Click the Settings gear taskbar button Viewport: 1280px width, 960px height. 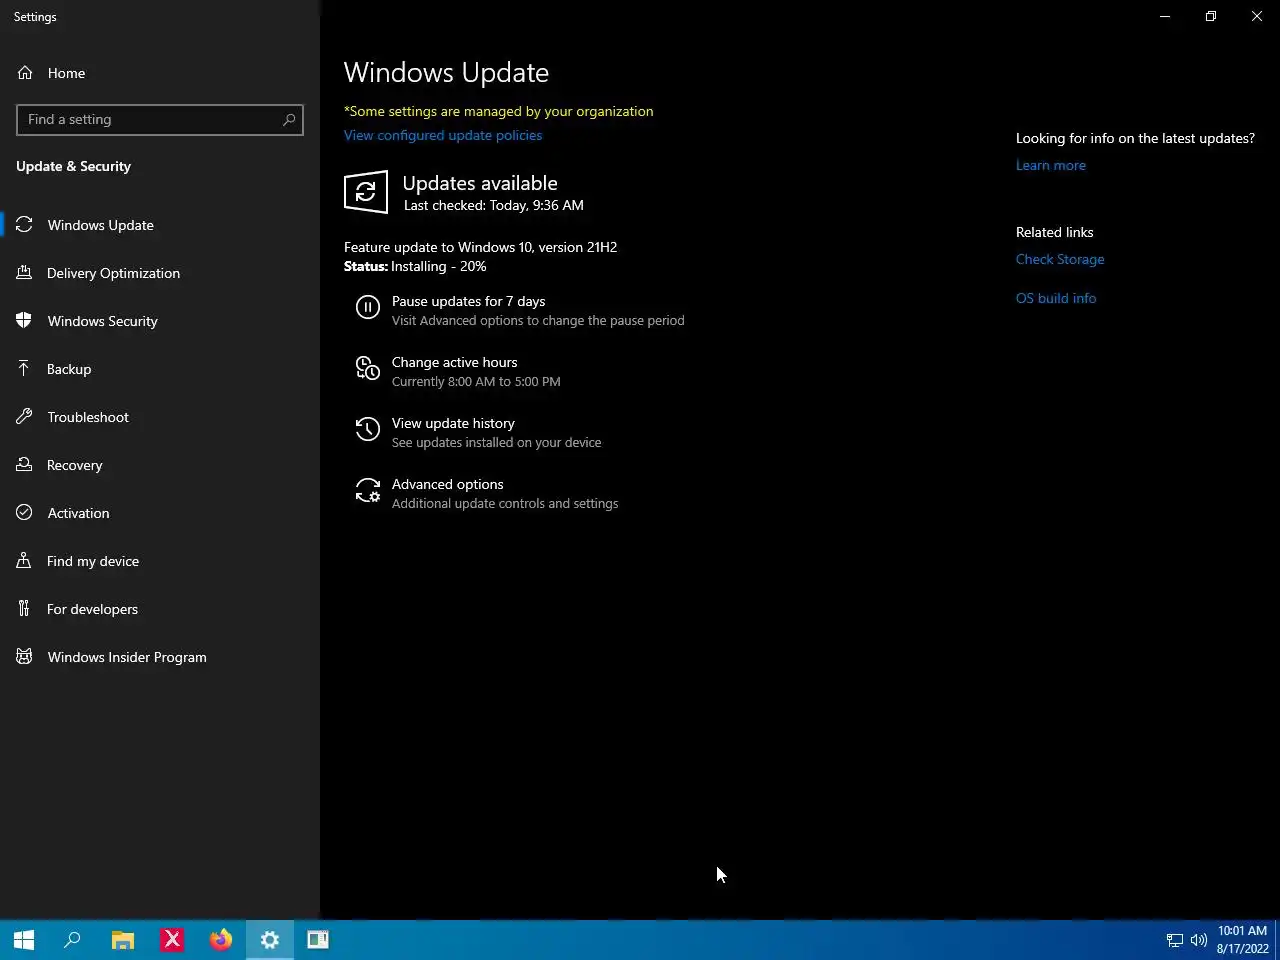270,940
